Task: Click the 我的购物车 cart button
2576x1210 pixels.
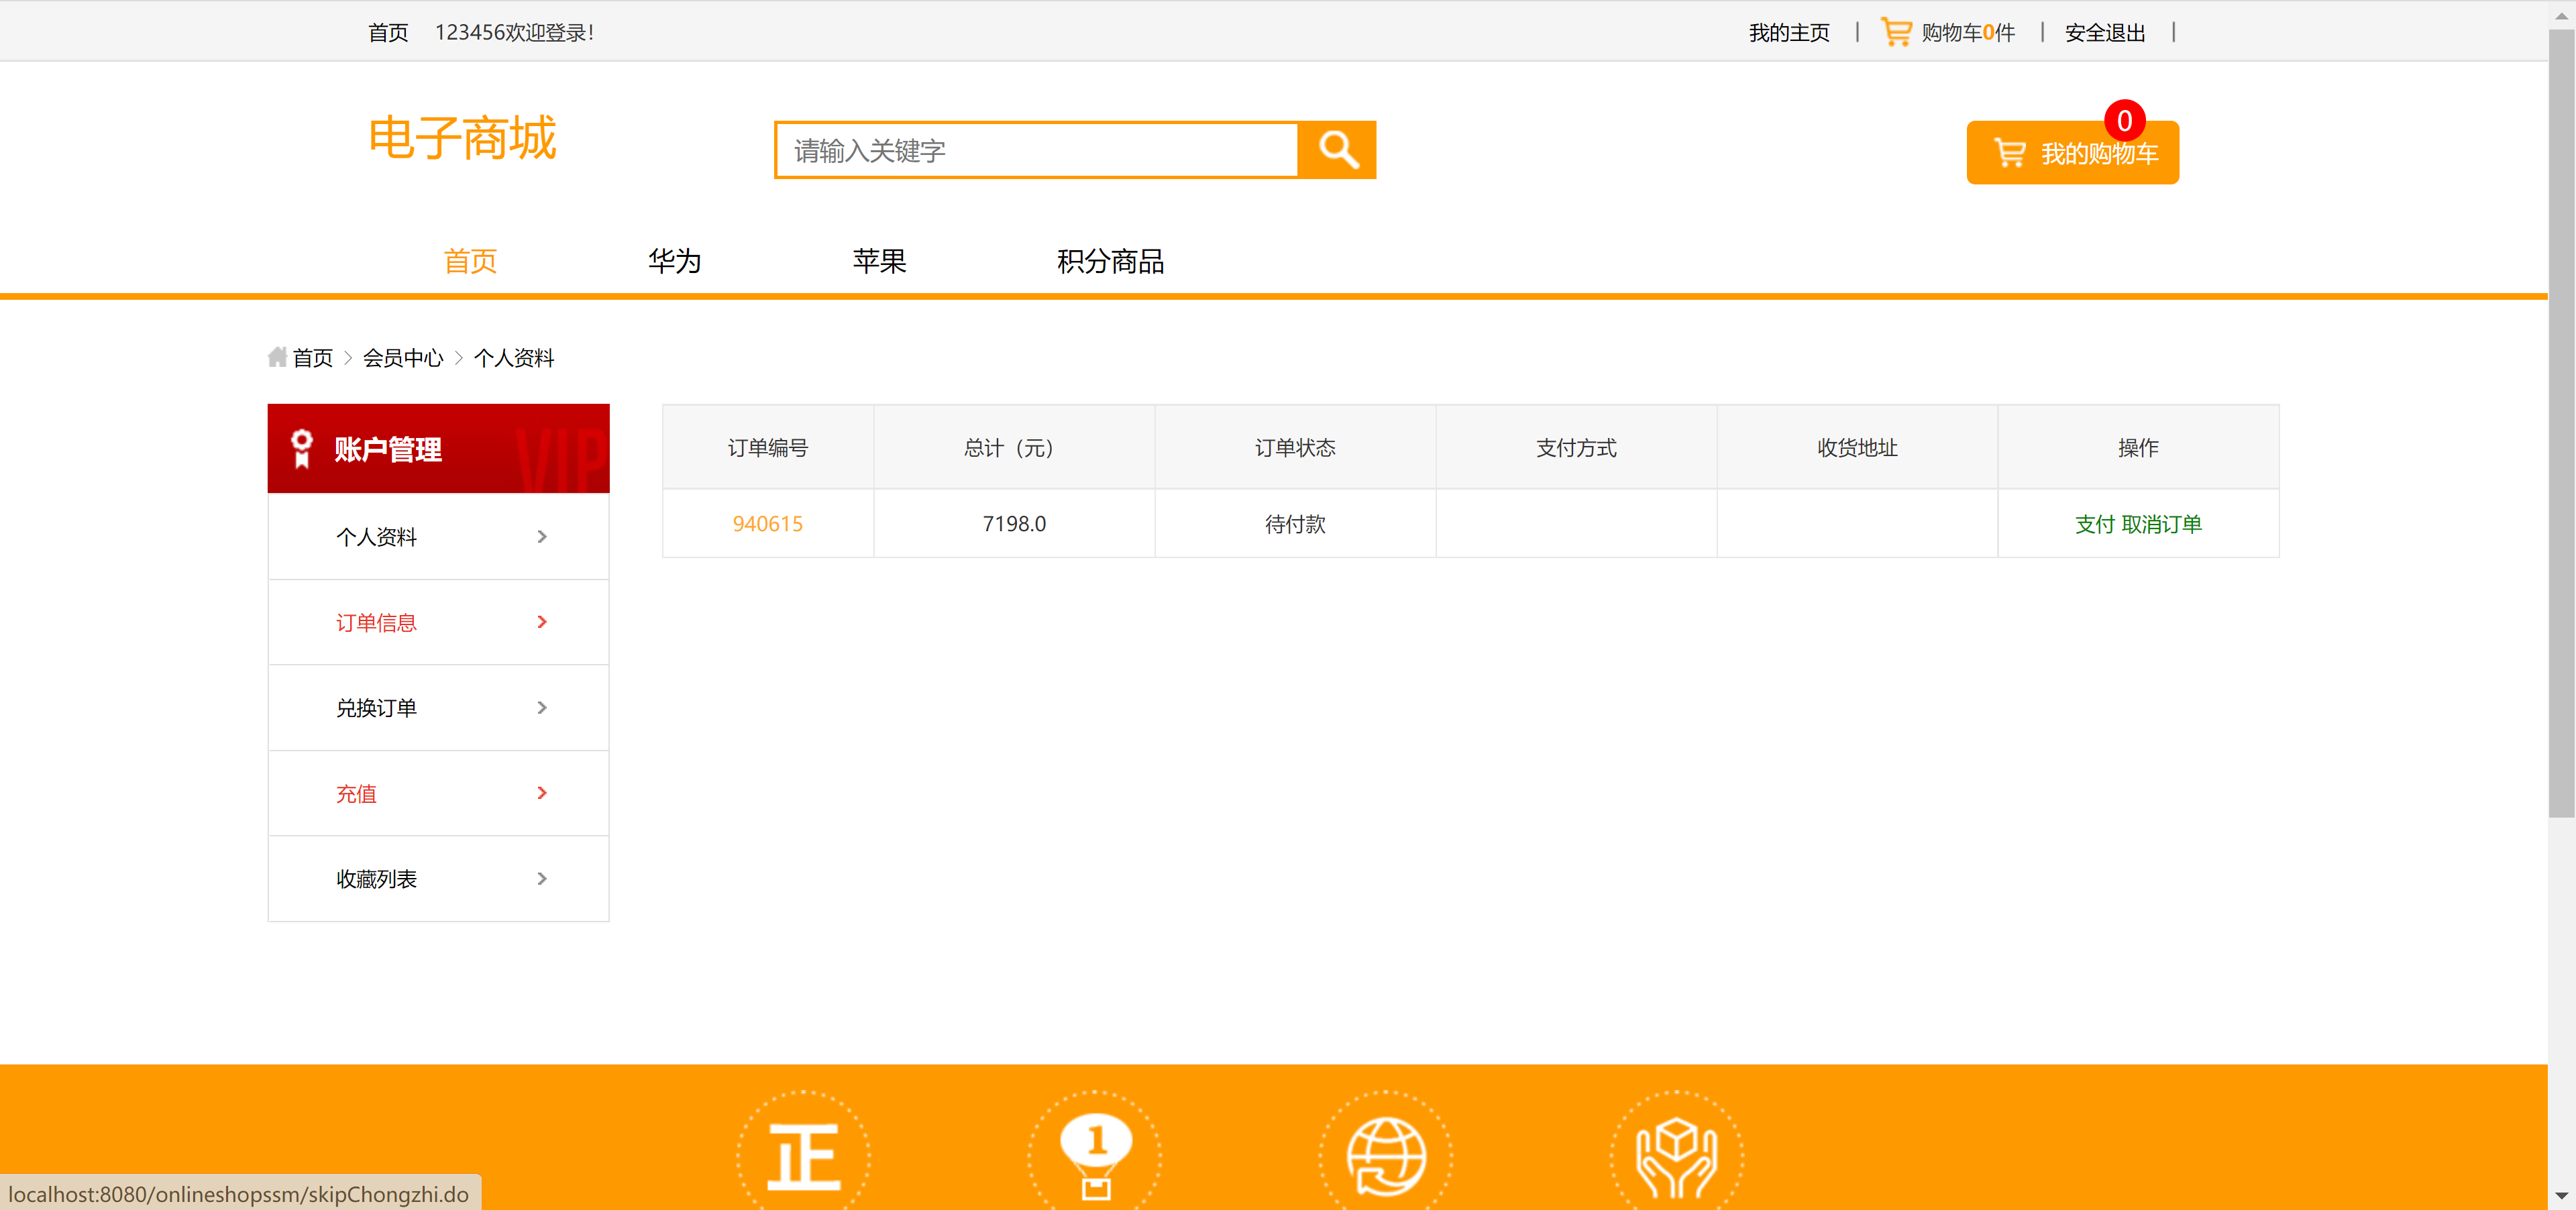Action: [2072, 152]
